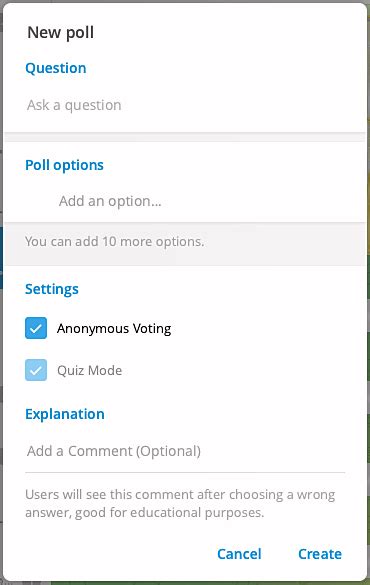The image size is (370, 585).
Task: Click the "You can add 10 more options." hint
Action: tap(115, 241)
